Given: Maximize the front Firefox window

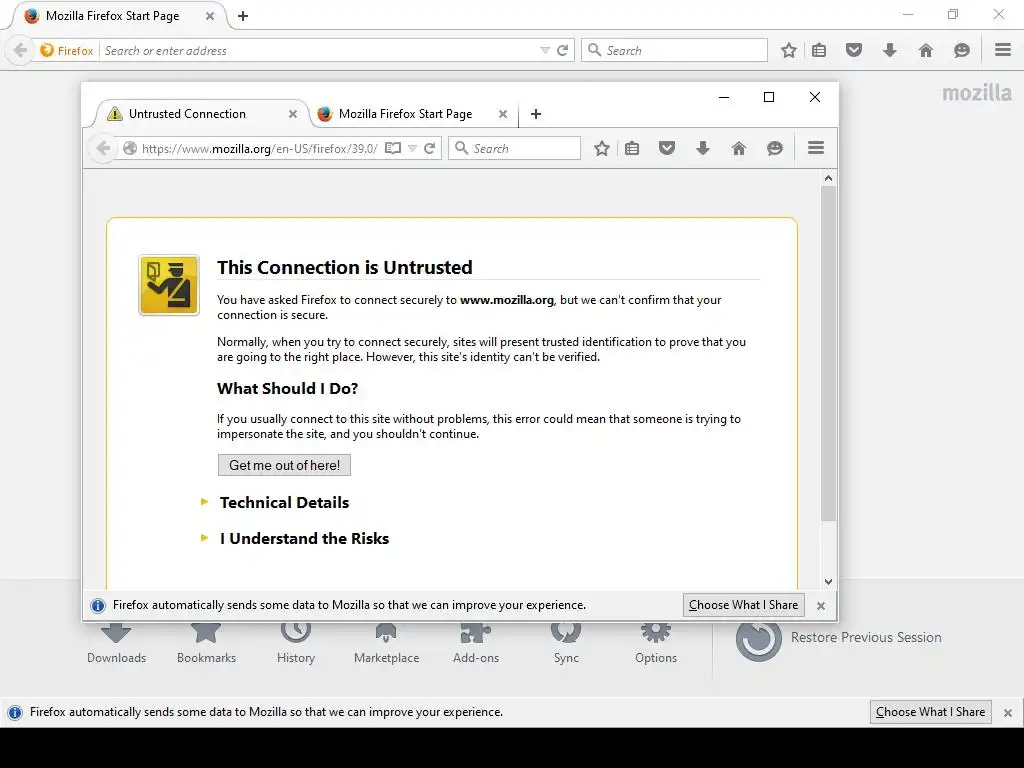Looking at the screenshot, I should [x=769, y=97].
